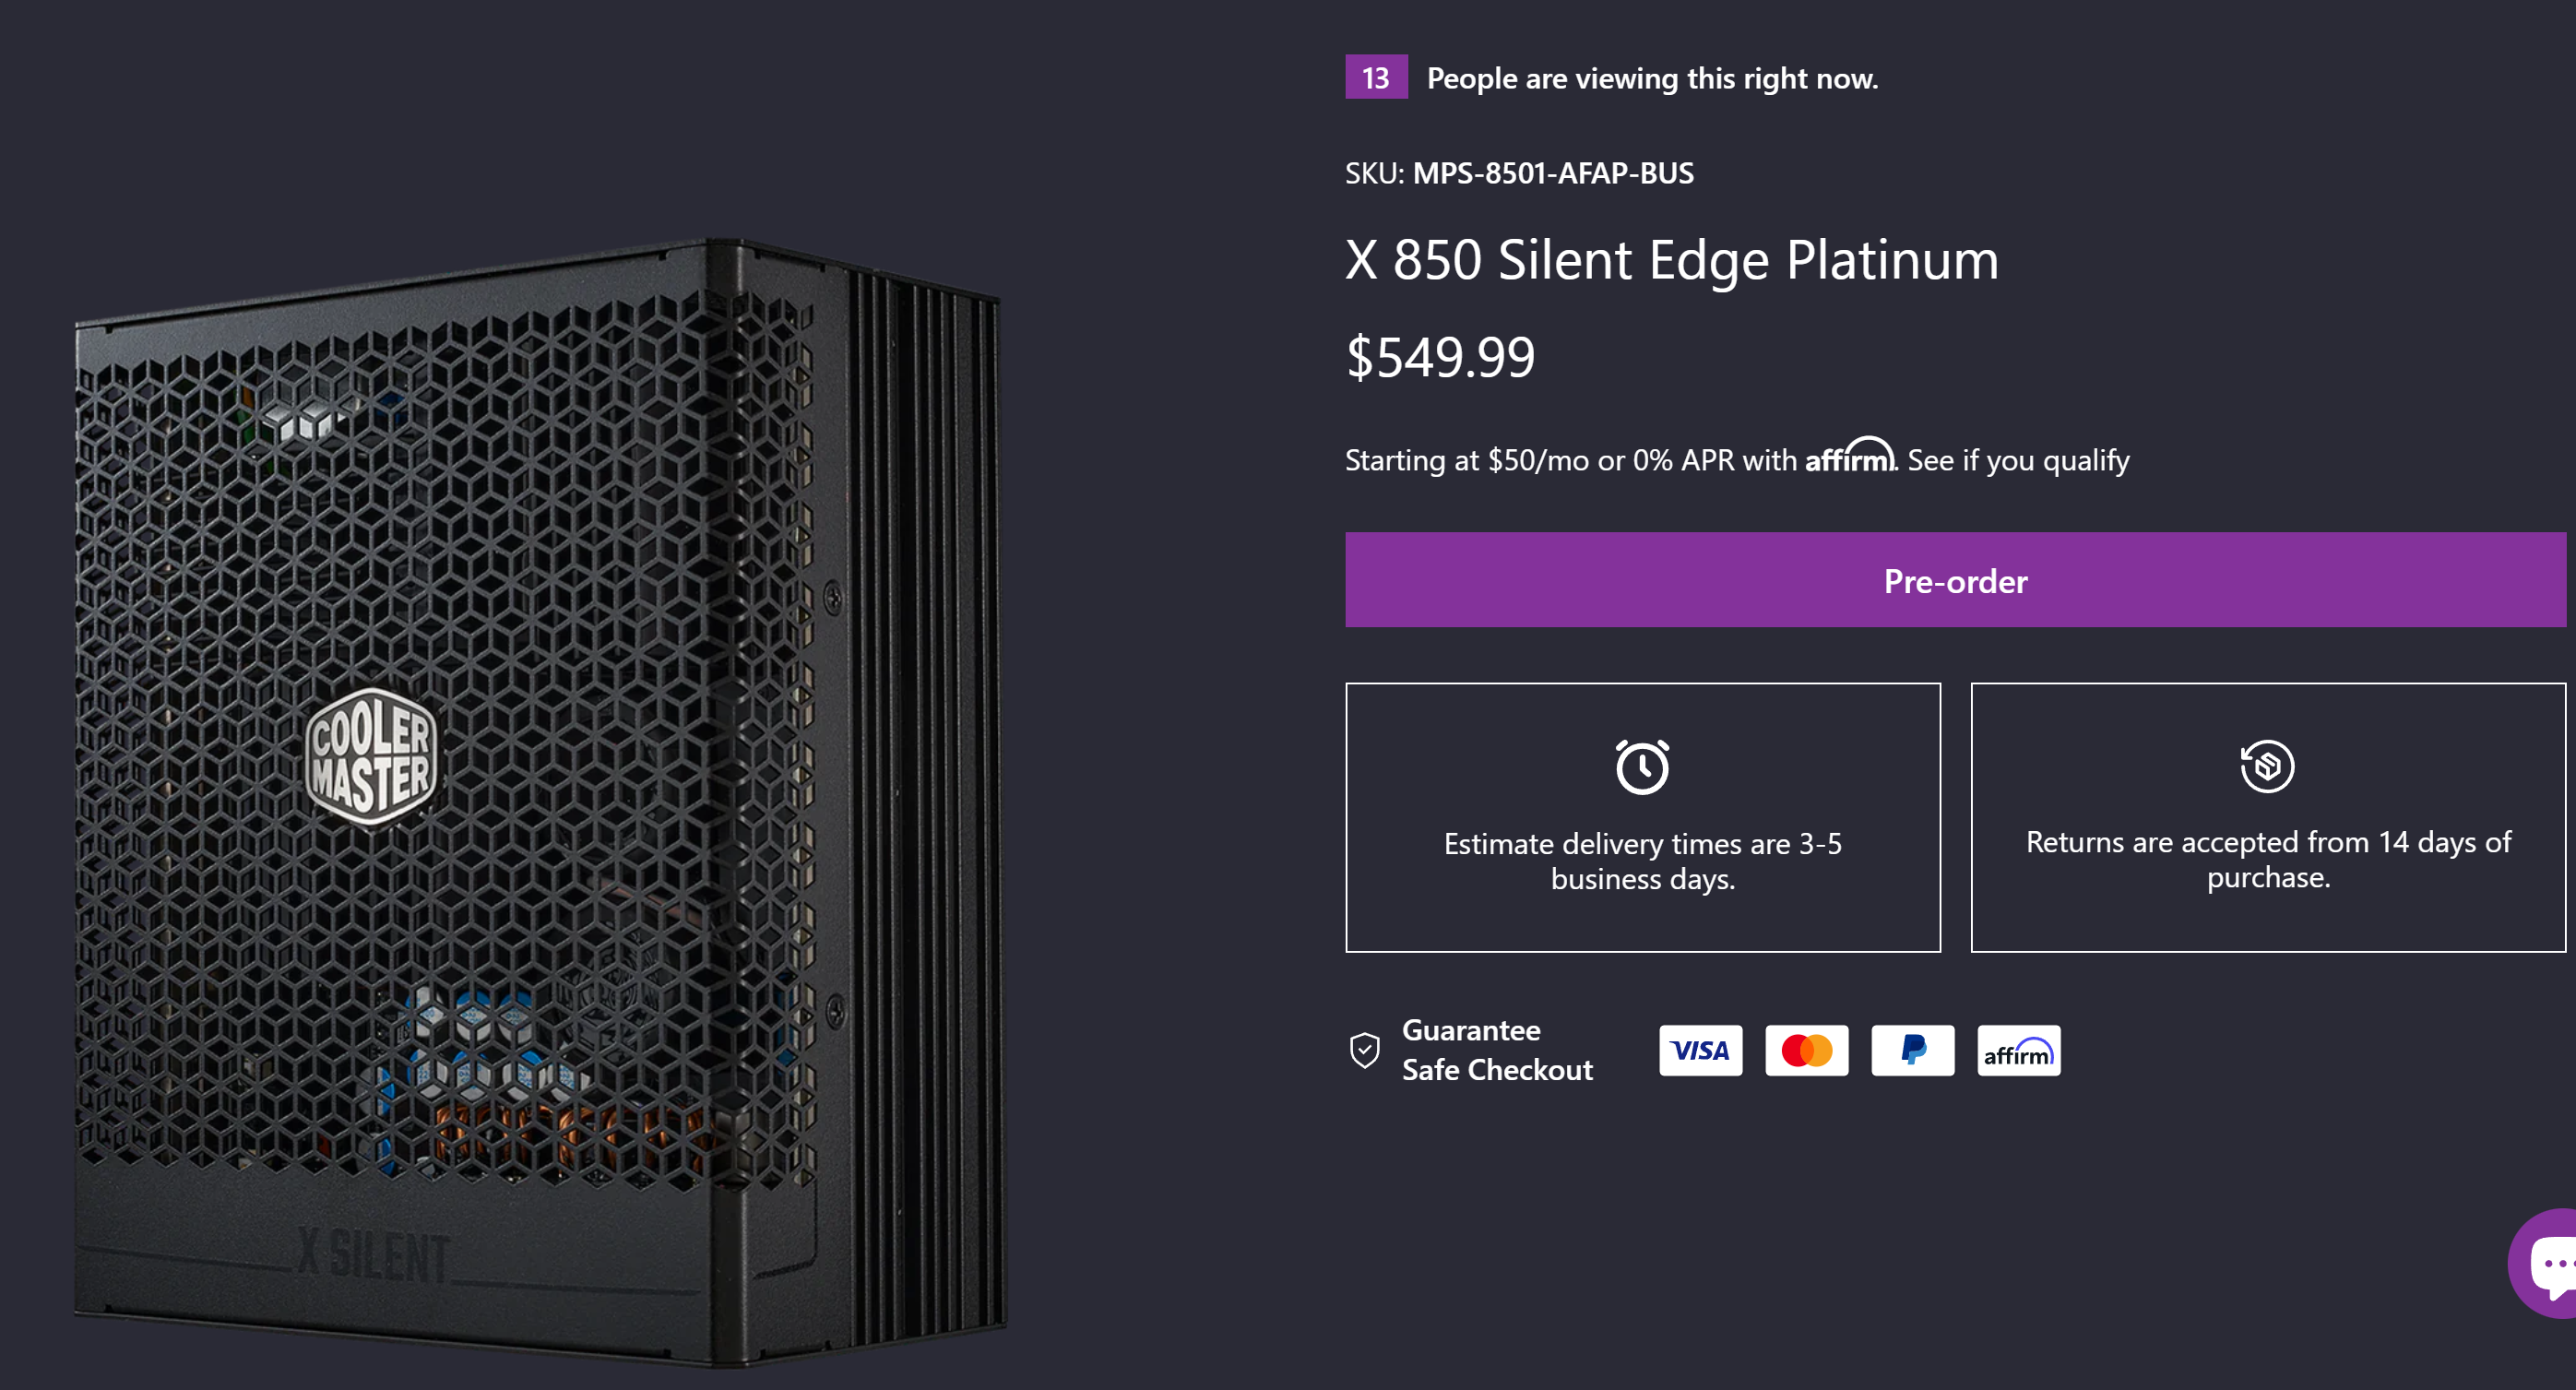Viewport: 2576px width, 1390px height.
Task: Open the See if you qualify link
Action: [2018, 460]
